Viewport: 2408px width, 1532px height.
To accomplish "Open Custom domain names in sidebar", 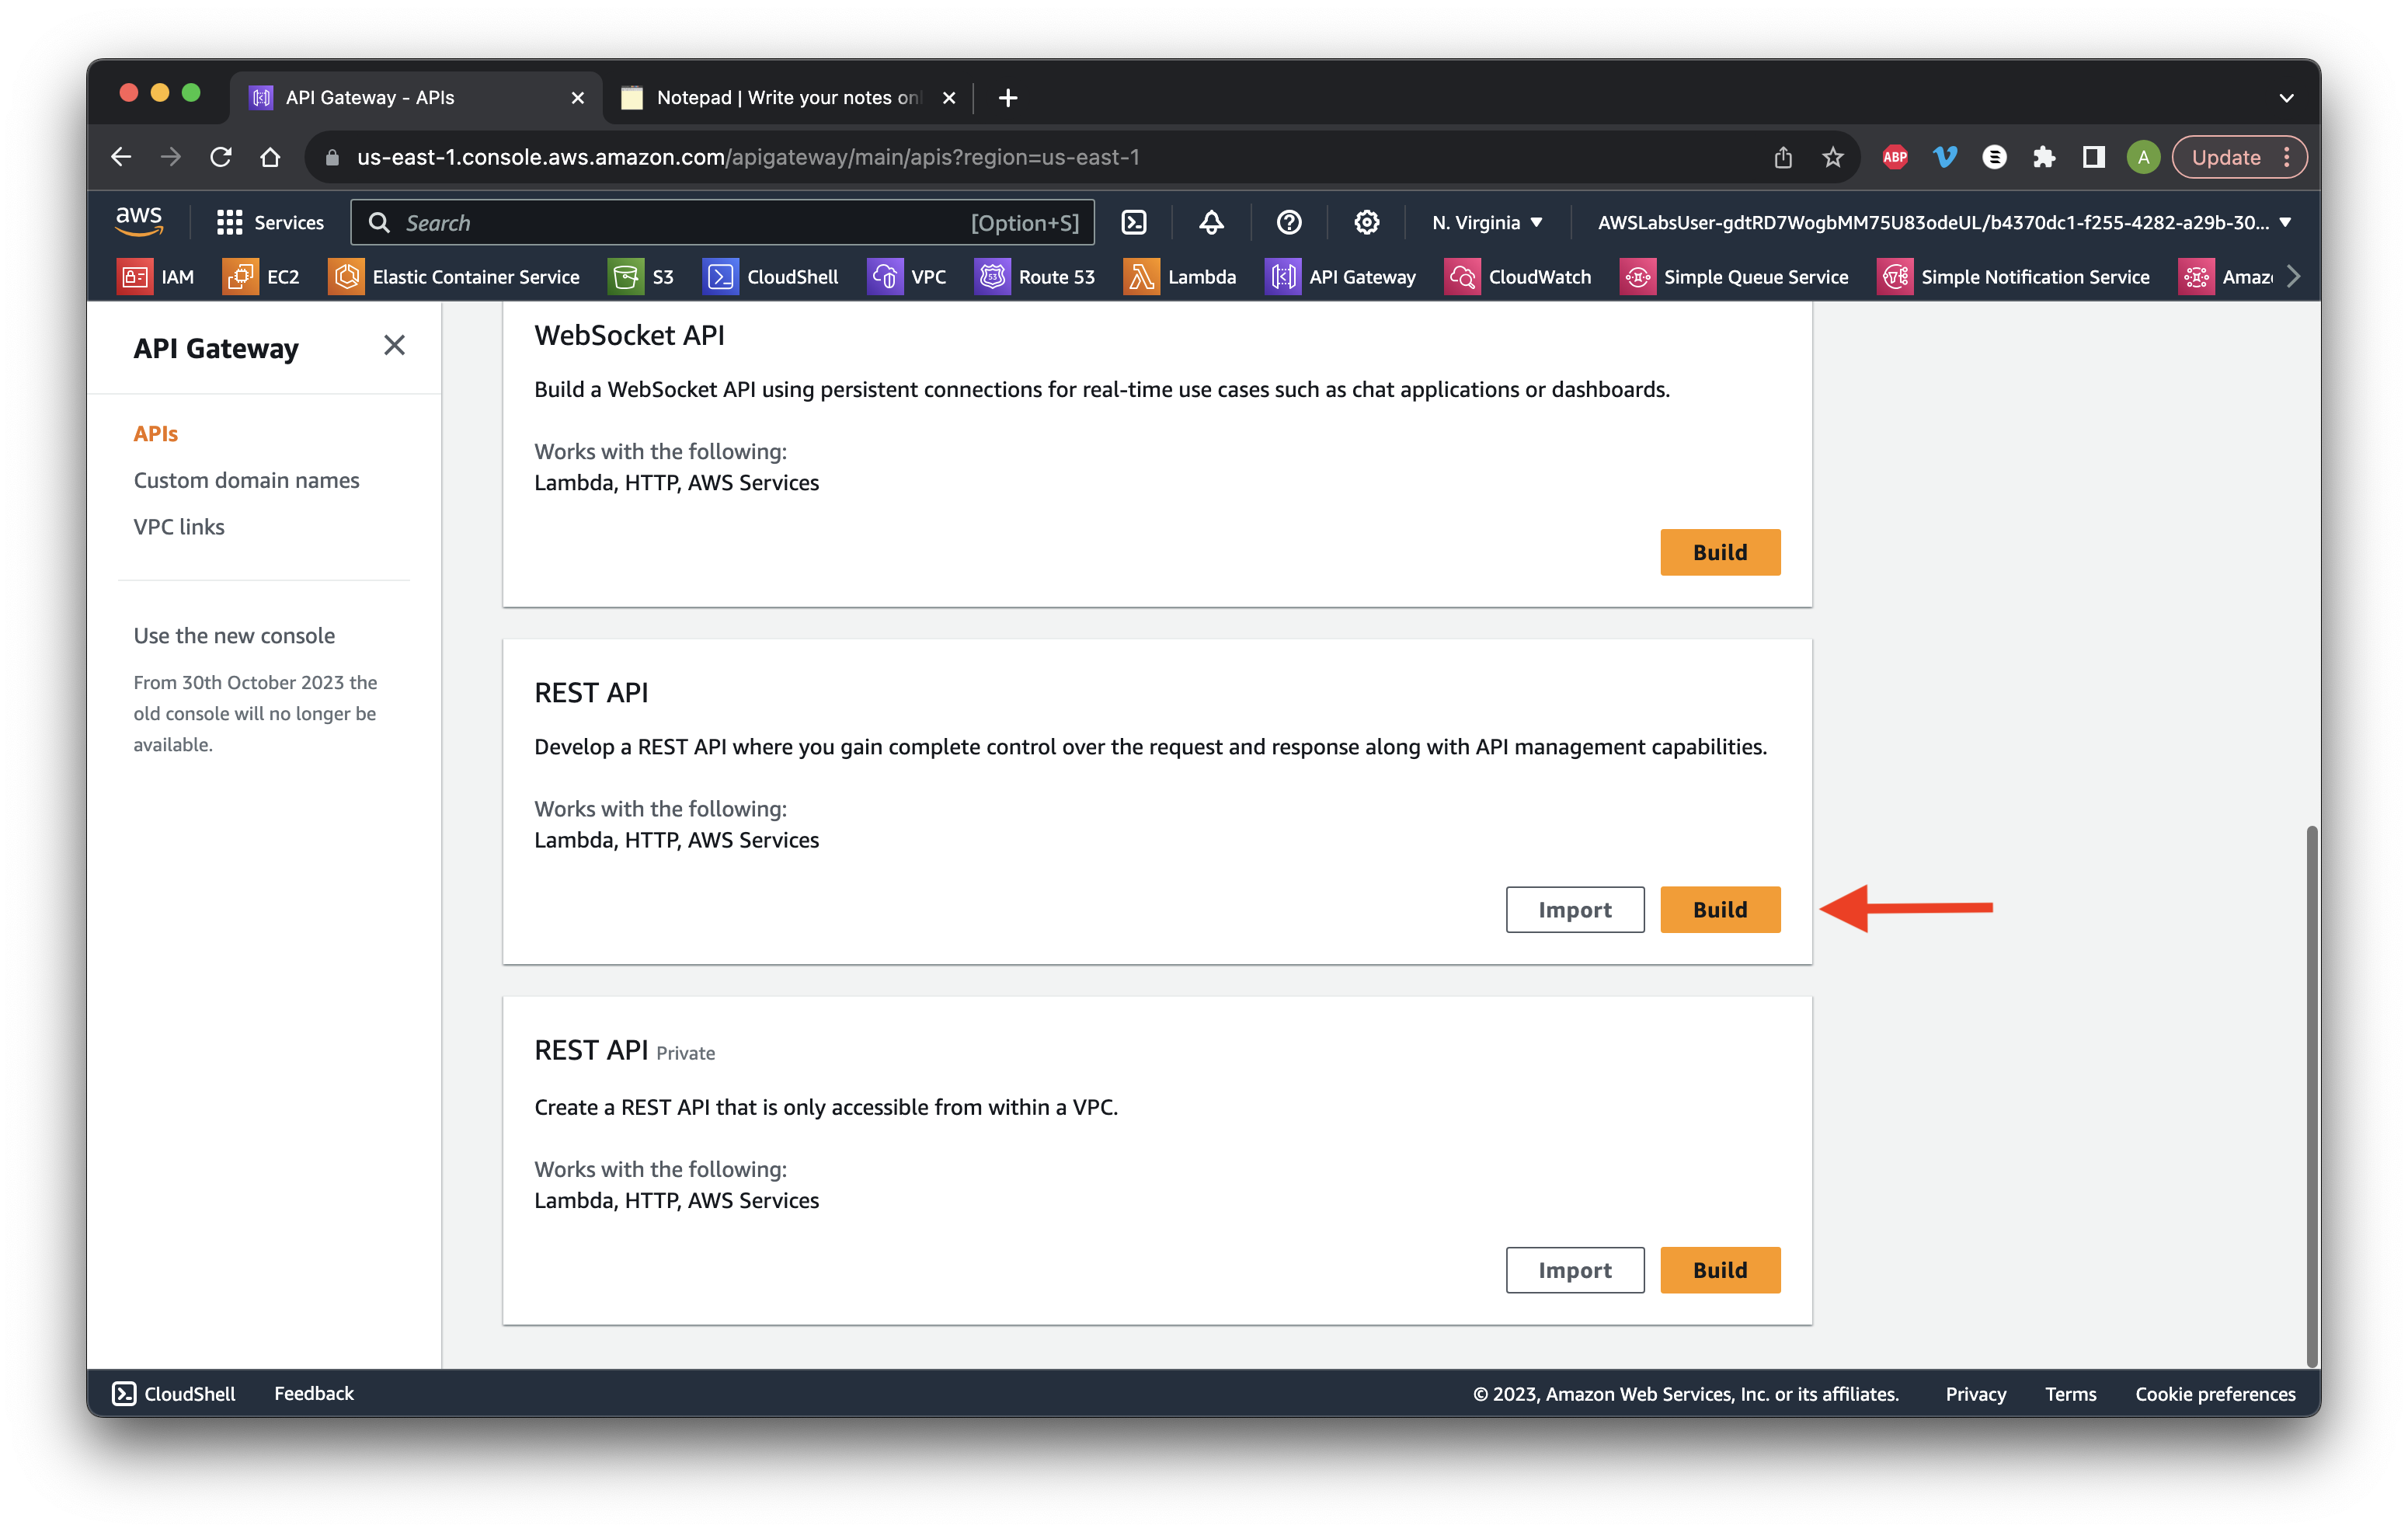I will click(246, 480).
